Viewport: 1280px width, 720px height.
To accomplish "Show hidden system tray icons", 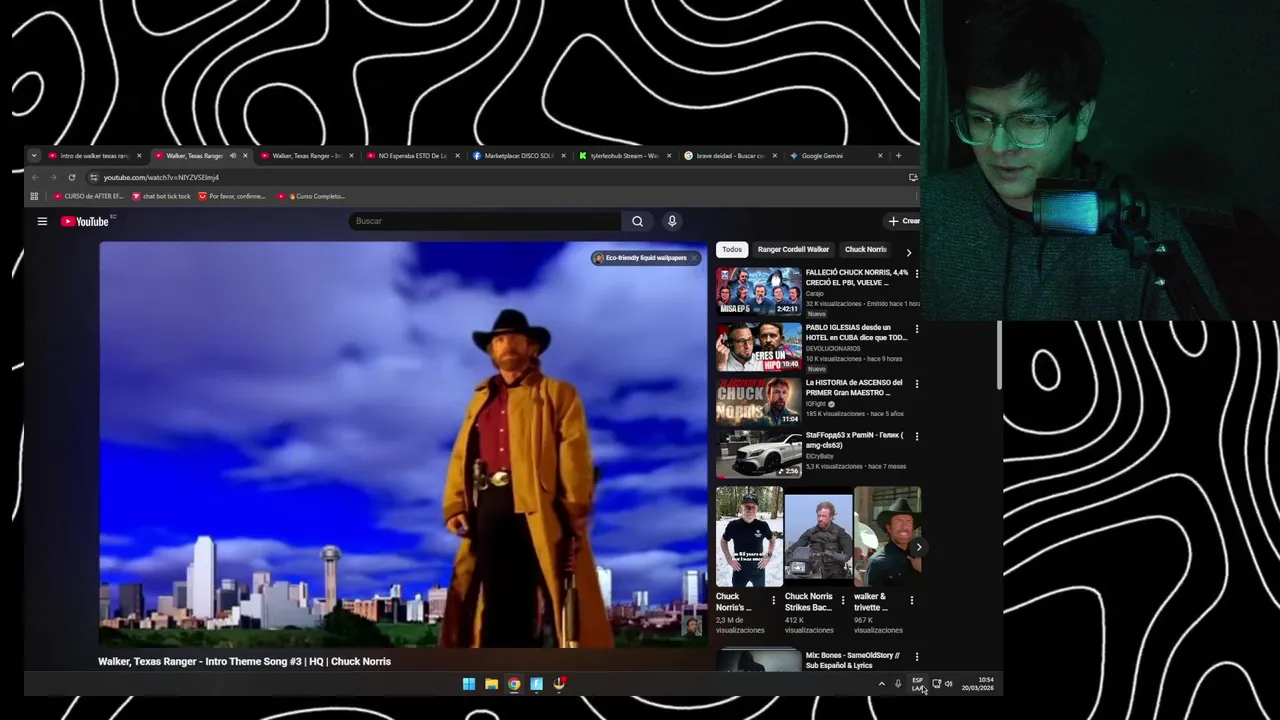I will click(x=881, y=684).
